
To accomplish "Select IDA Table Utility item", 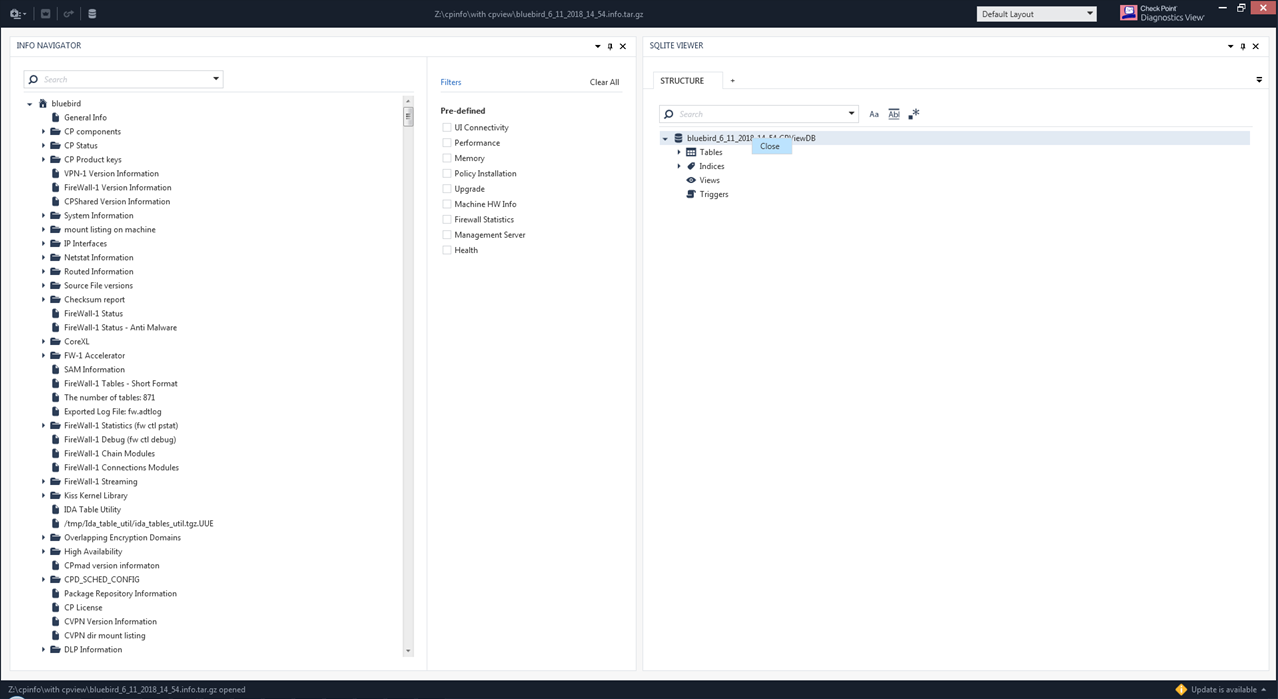I will (x=92, y=509).
